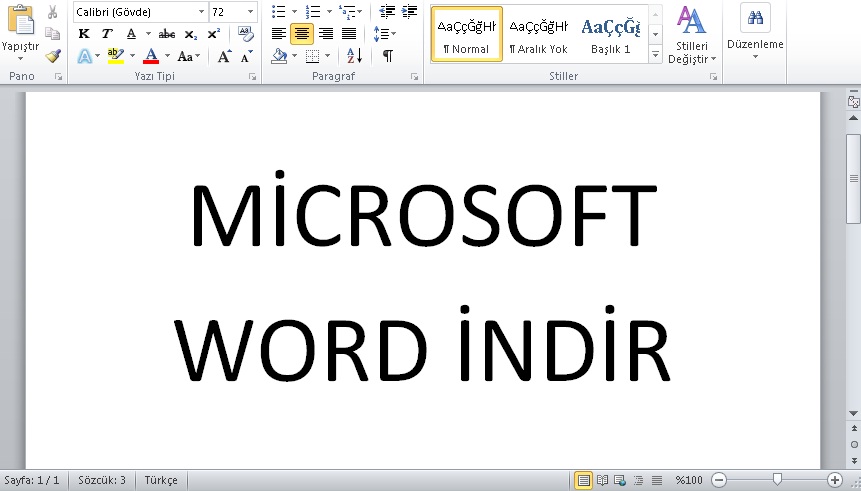The height and width of the screenshot is (491, 861).
Task: Open the Text Effects glowing A button
Action: (x=85, y=56)
